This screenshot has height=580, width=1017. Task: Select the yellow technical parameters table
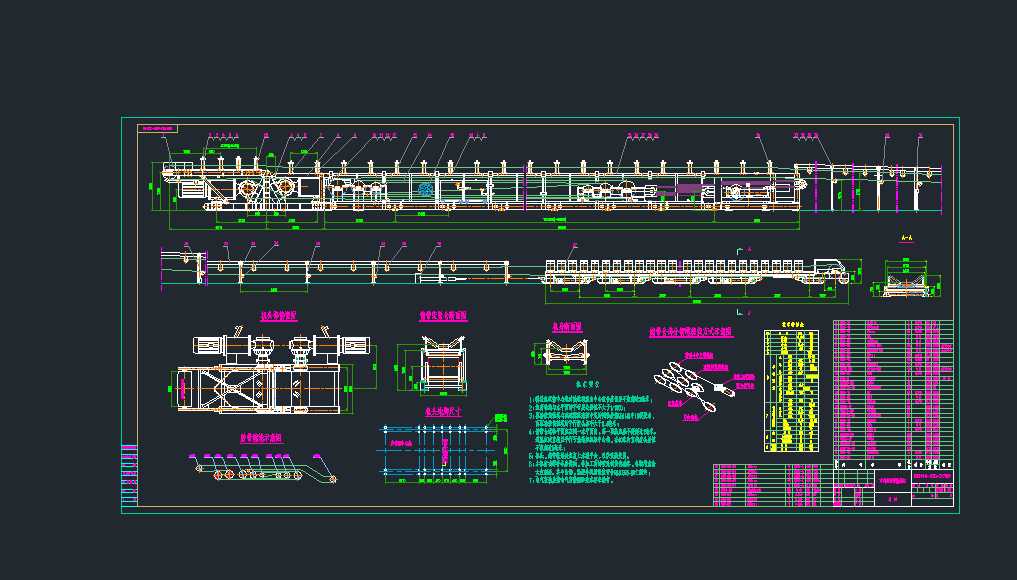coord(791,391)
